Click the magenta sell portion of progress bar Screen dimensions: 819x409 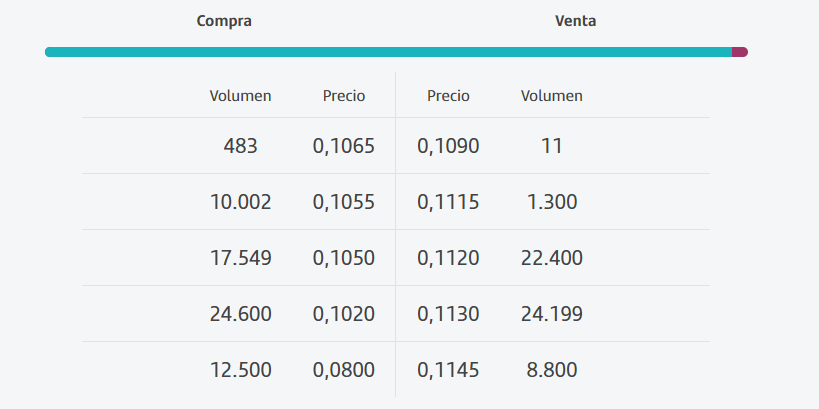[740, 52]
